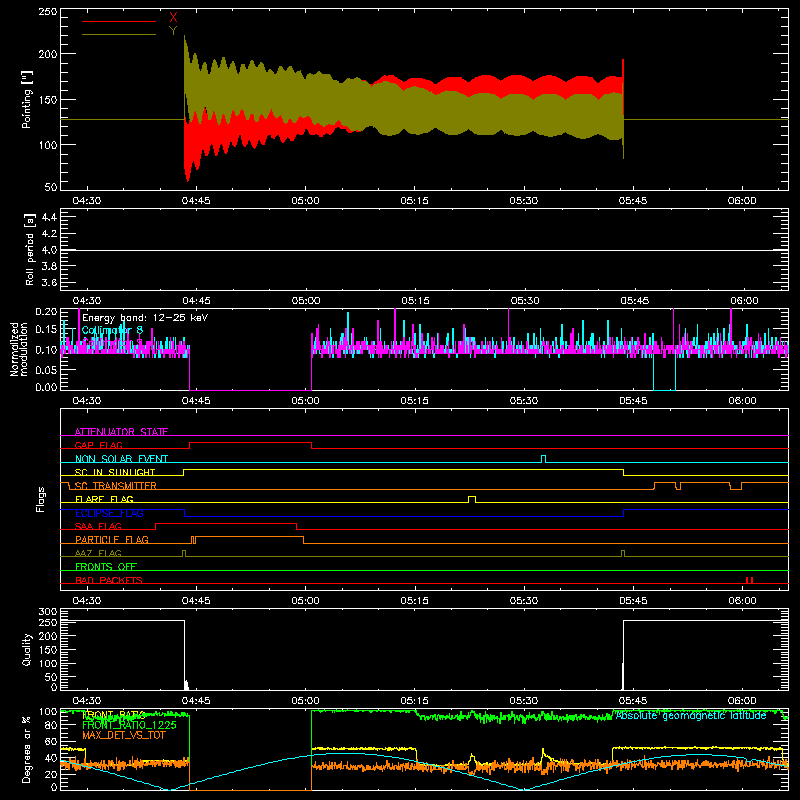
Task: Click the BAD_PACKETS label
Action: [x=109, y=580]
